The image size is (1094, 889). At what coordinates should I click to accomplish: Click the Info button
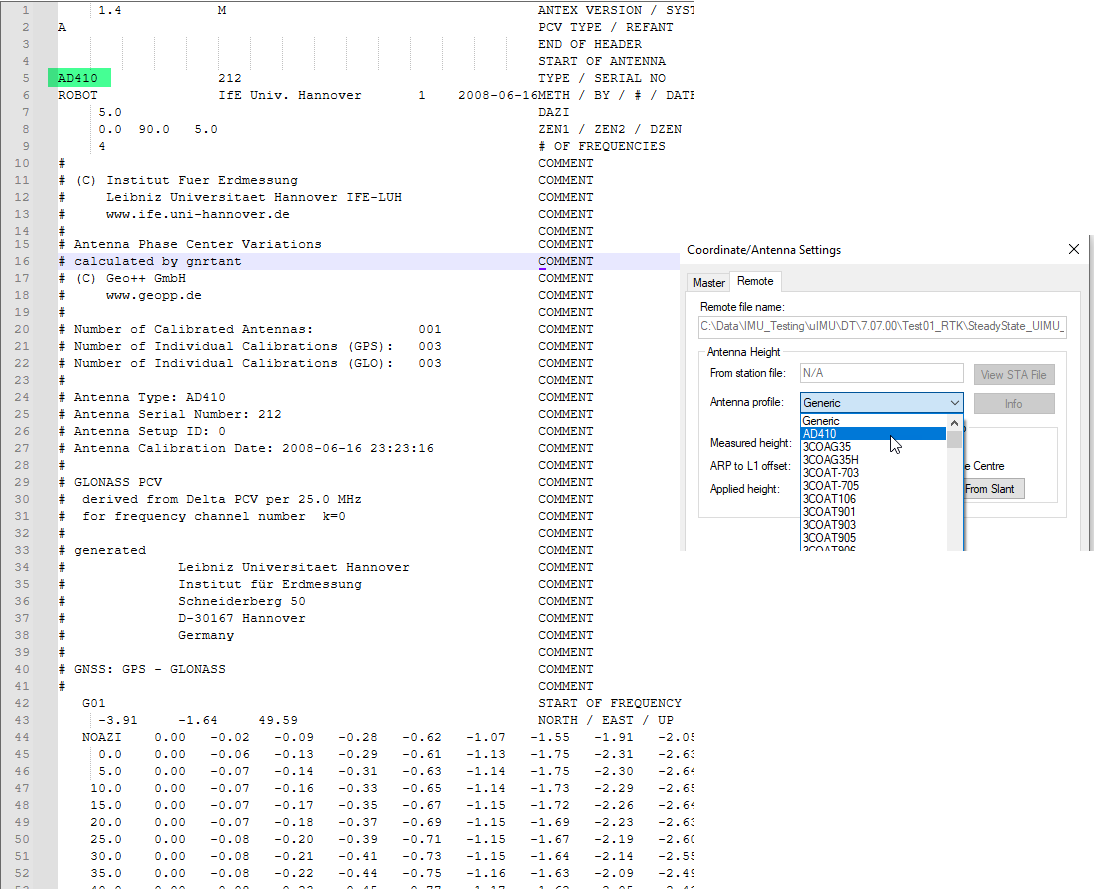click(x=1014, y=403)
